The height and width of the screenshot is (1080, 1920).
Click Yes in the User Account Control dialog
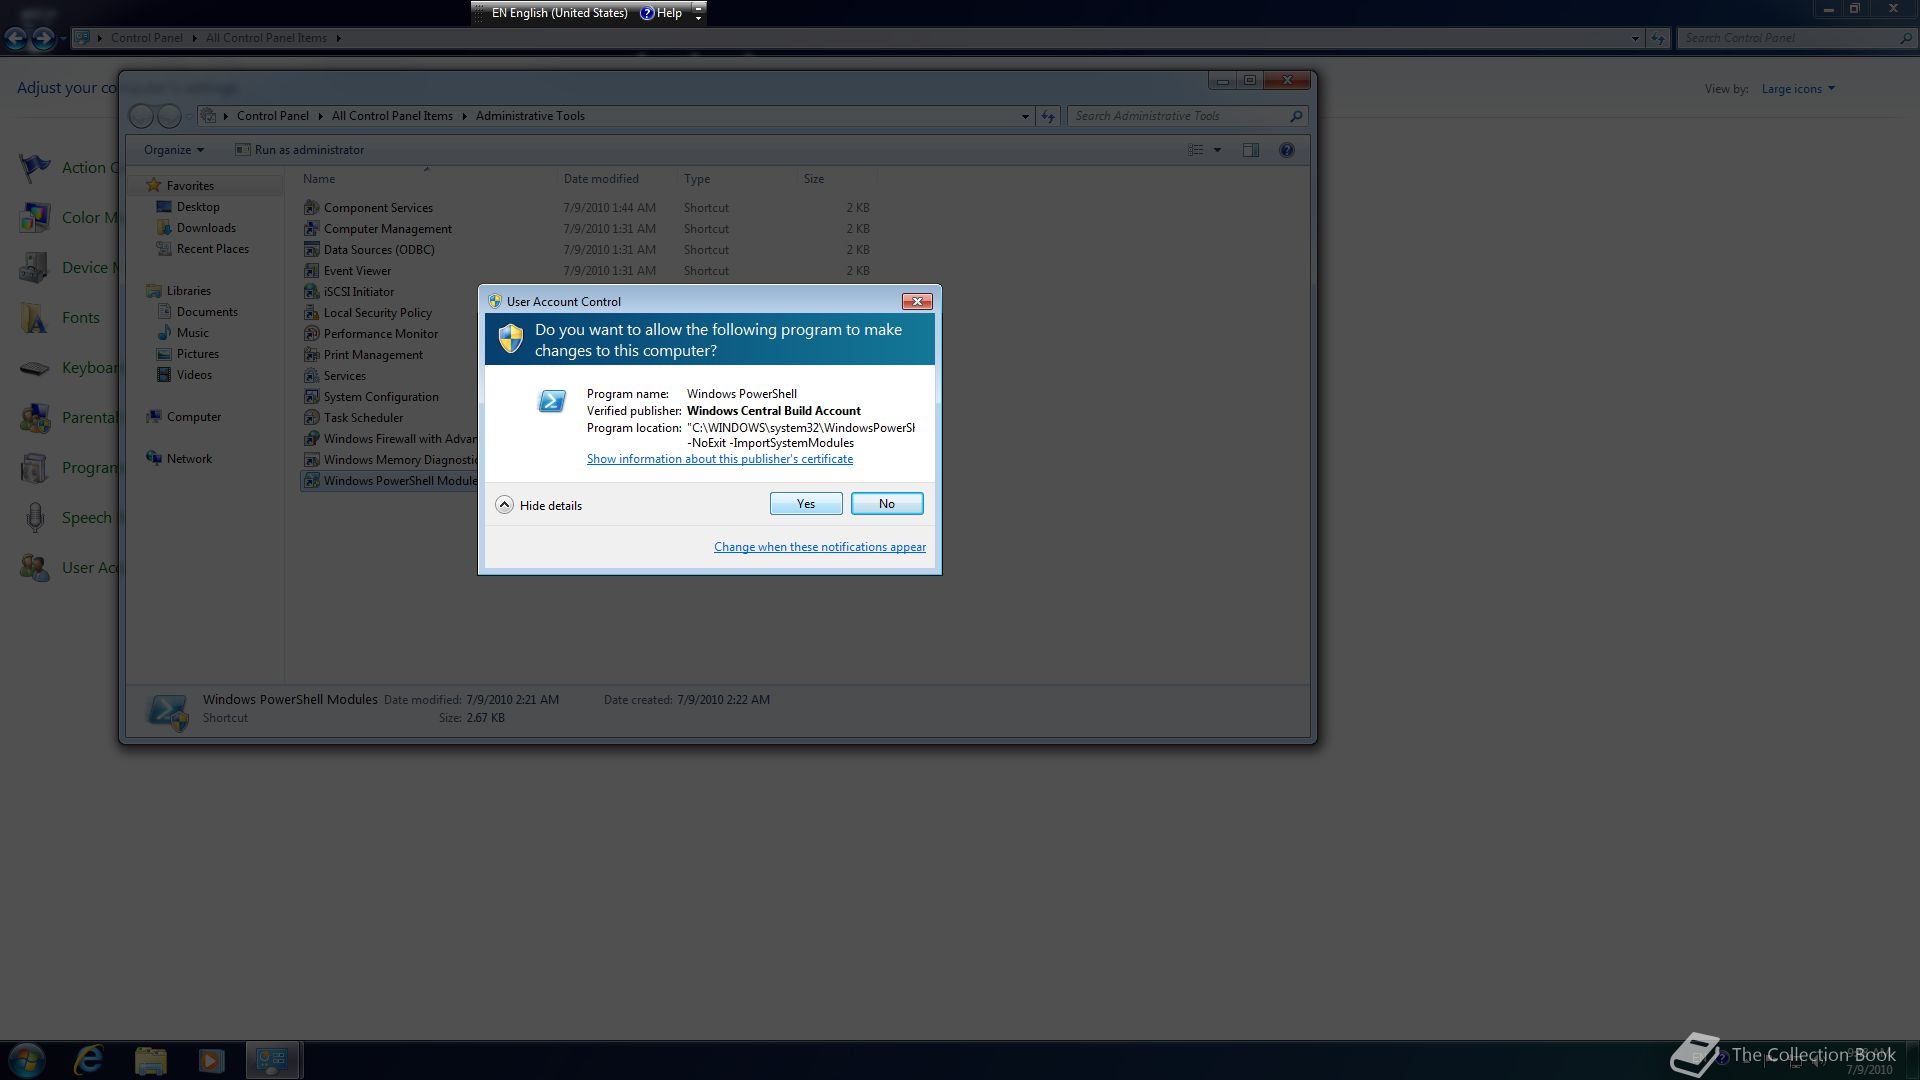click(x=806, y=504)
